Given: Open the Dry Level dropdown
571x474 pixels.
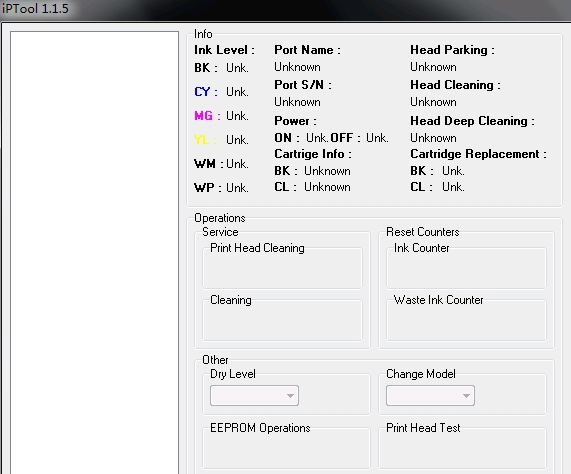Looking at the screenshot, I should 254,395.
